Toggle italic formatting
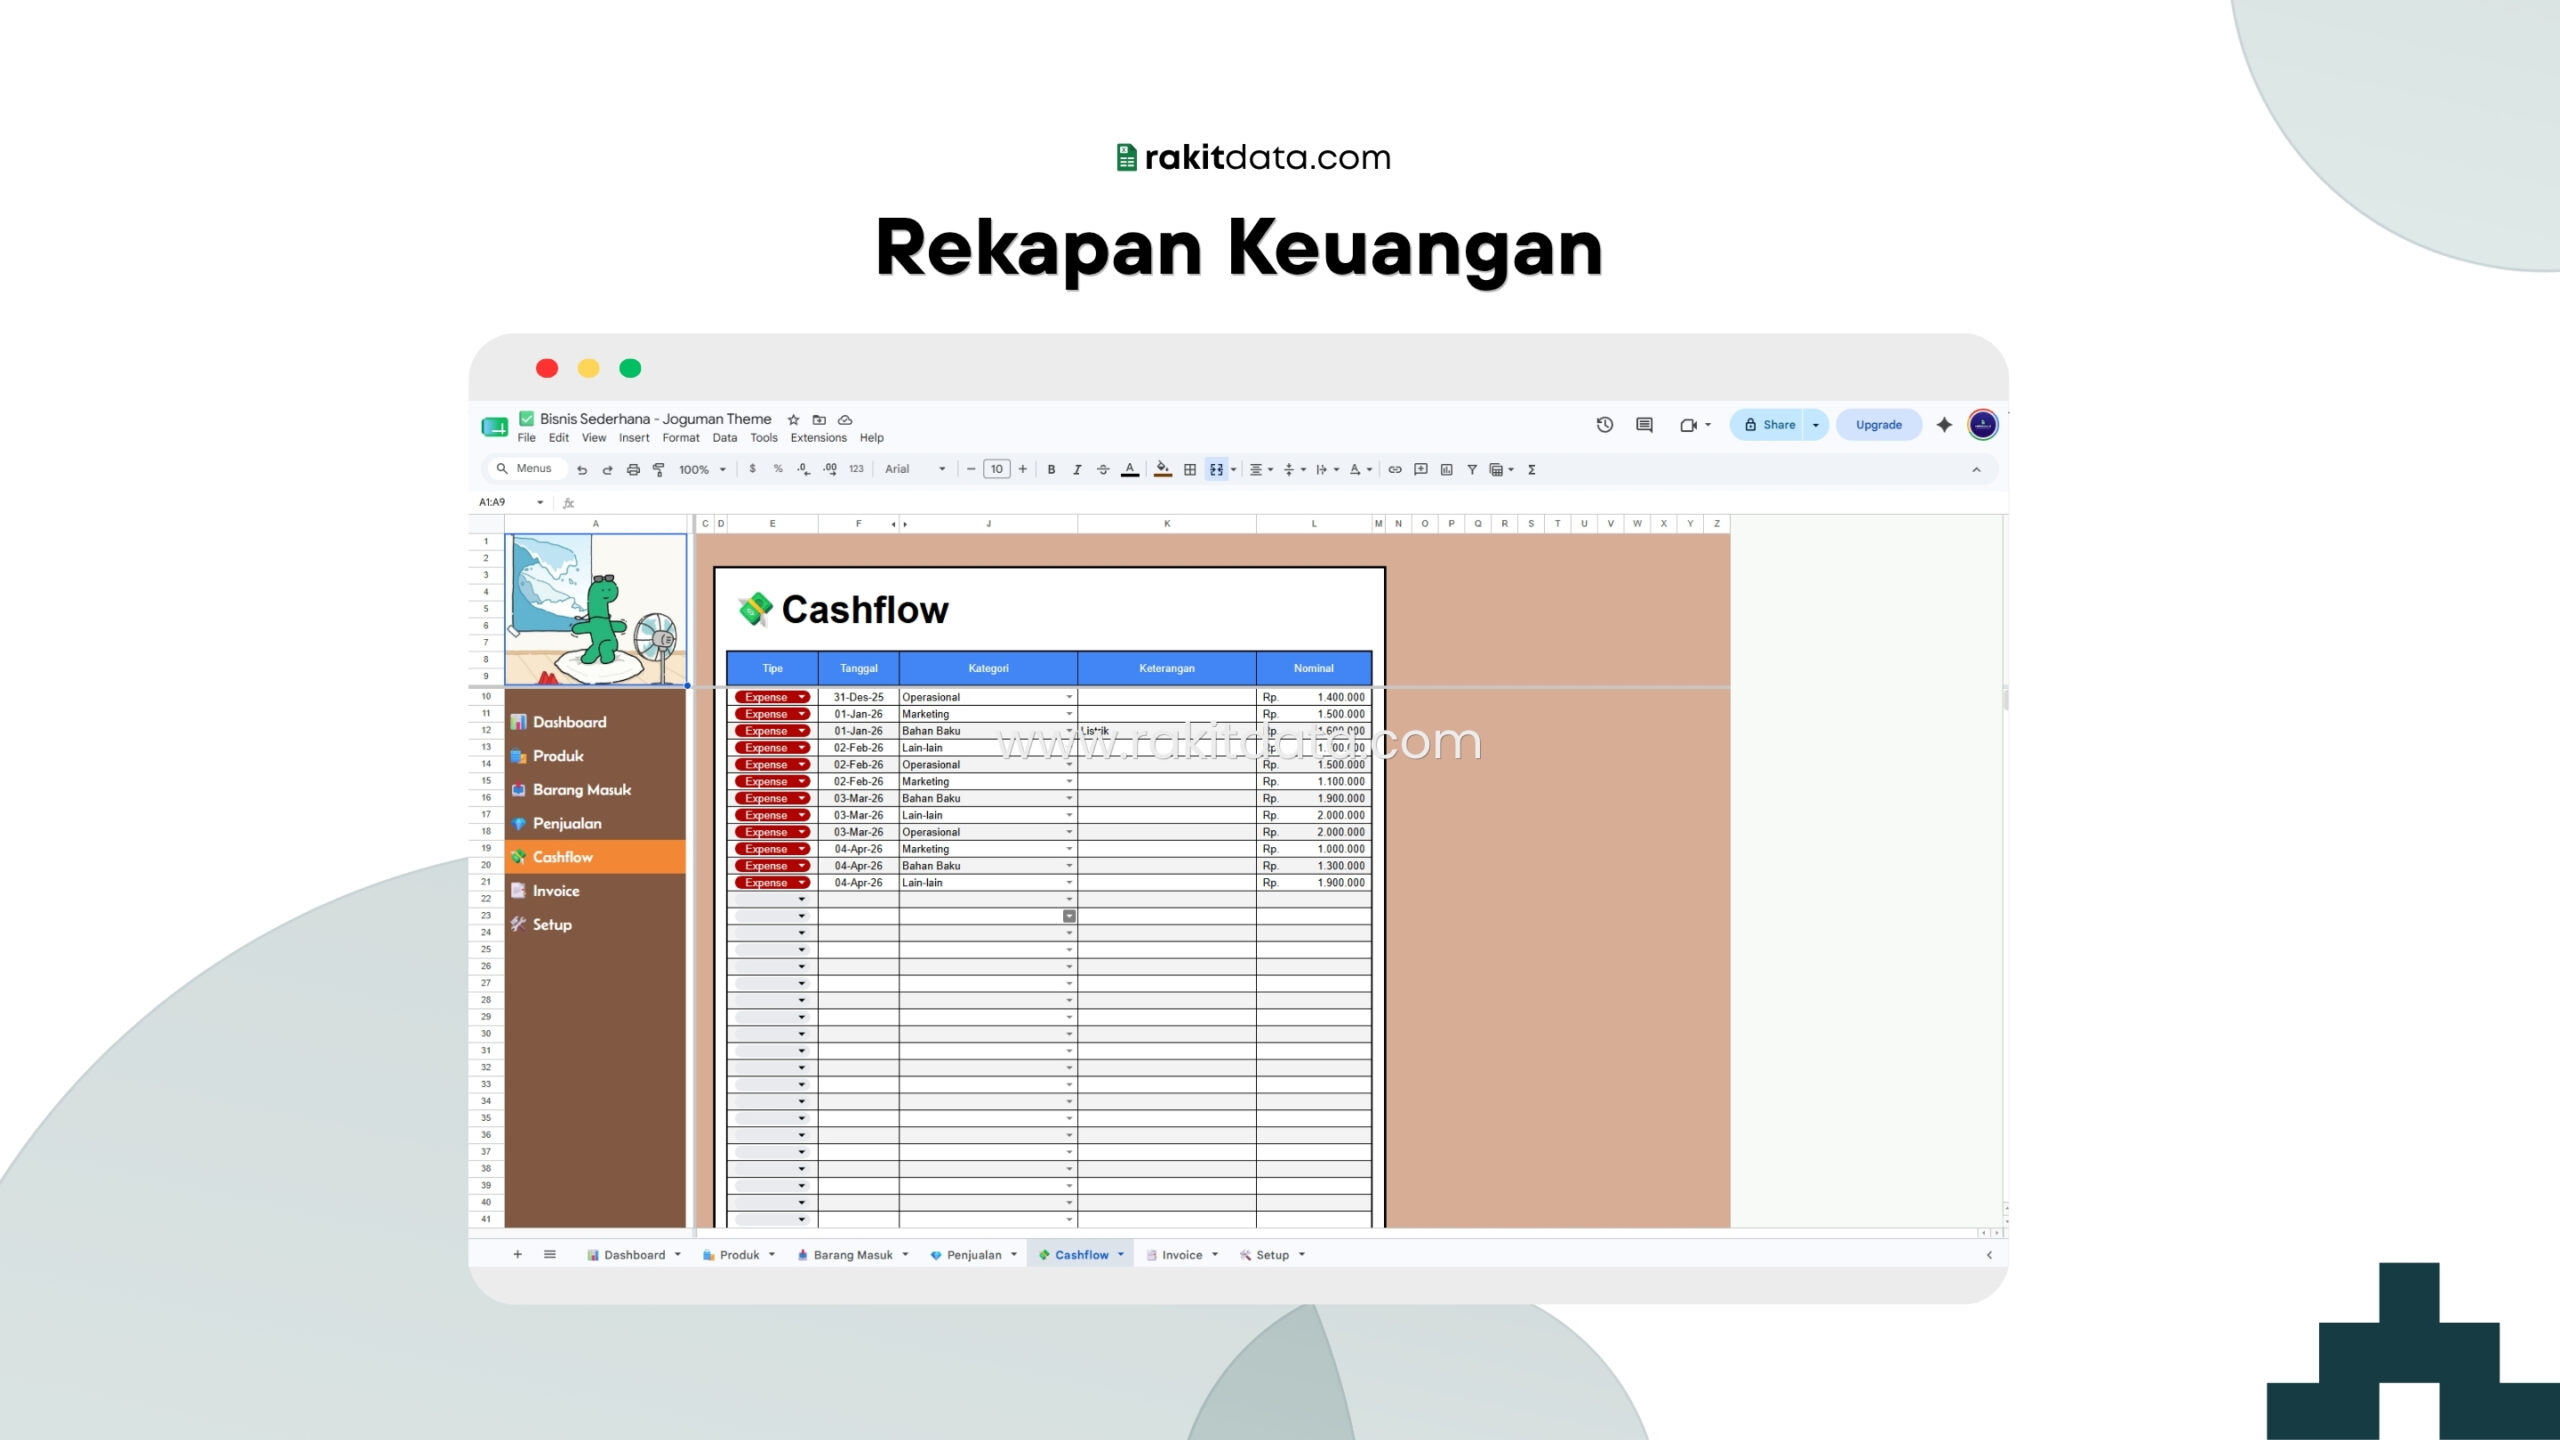 tap(1077, 469)
